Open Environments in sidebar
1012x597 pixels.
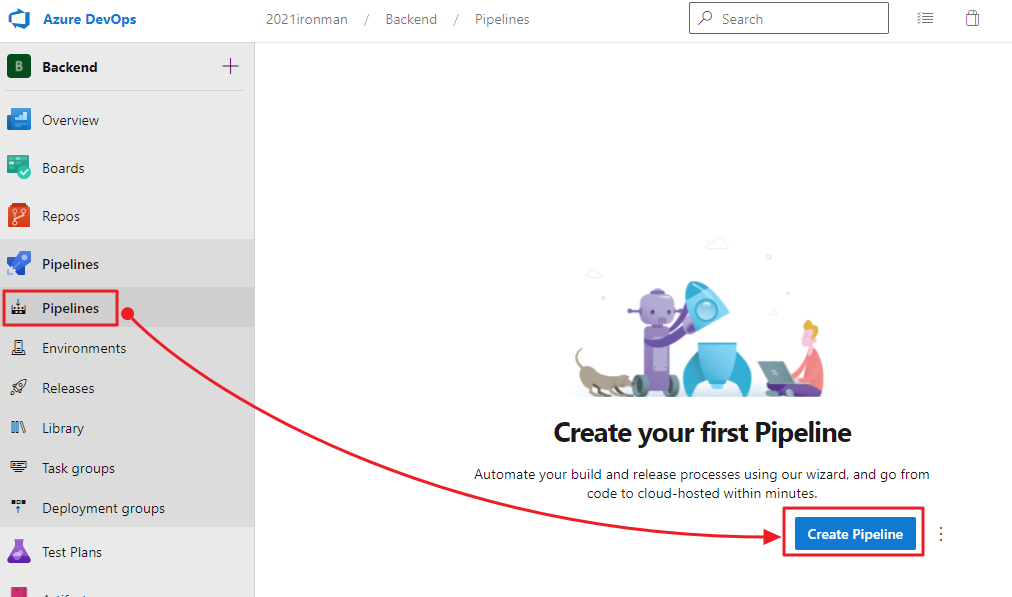84,349
